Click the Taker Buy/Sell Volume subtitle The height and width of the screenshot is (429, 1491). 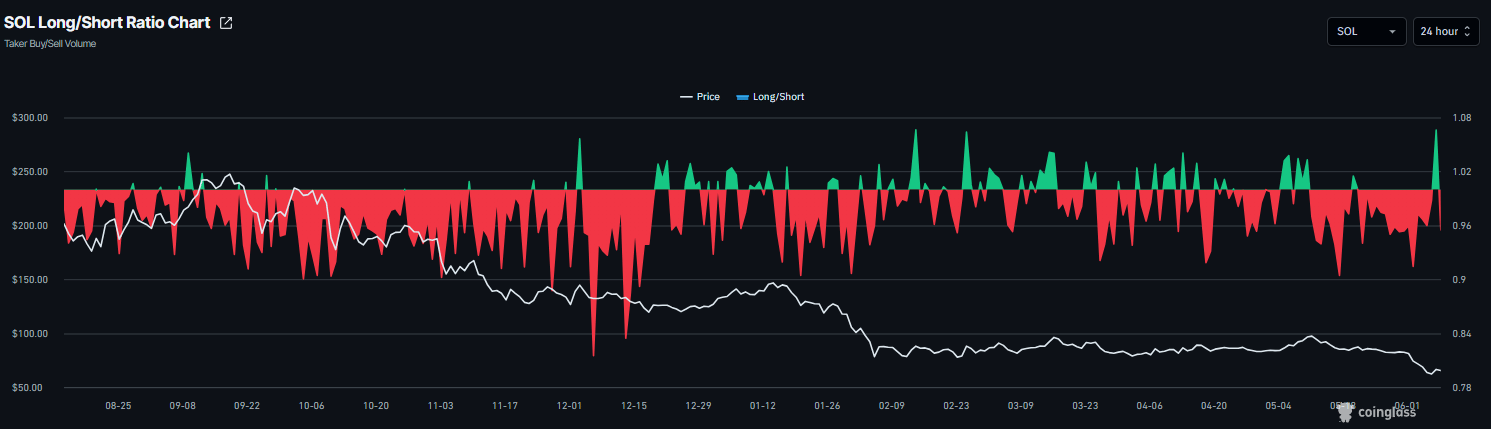click(x=50, y=44)
